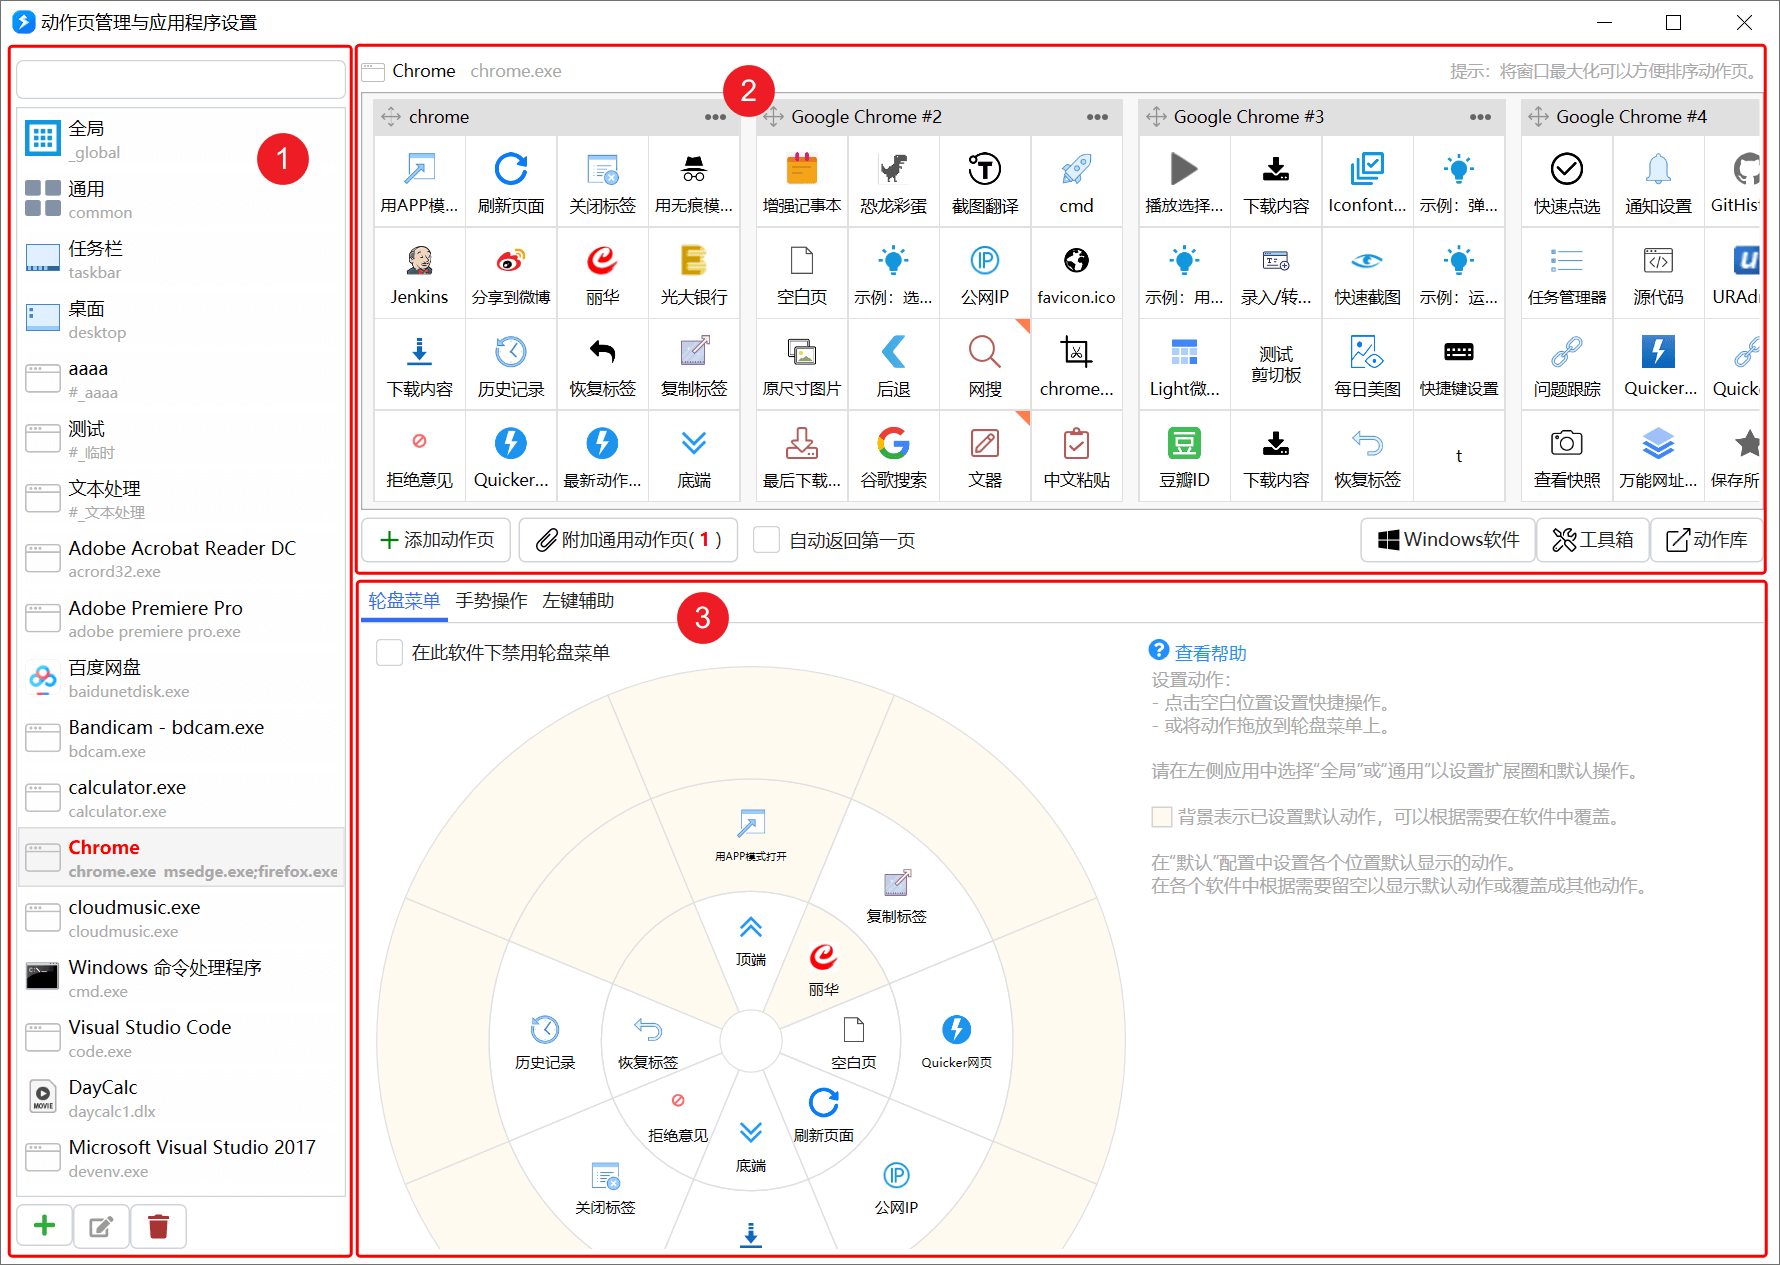
Task: Open Google Chrome #2 page's three-dot menu
Action: 1097,117
